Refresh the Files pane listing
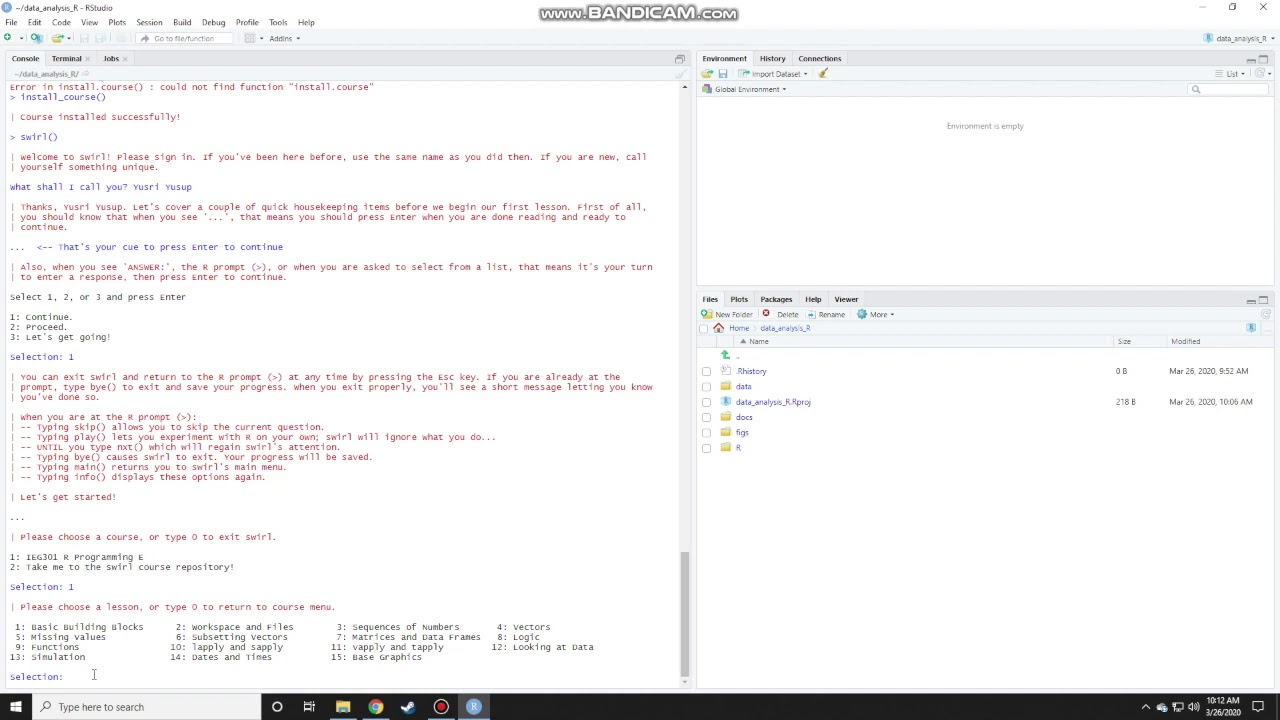The width and height of the screenshot is (1280, 720). 1266,314
